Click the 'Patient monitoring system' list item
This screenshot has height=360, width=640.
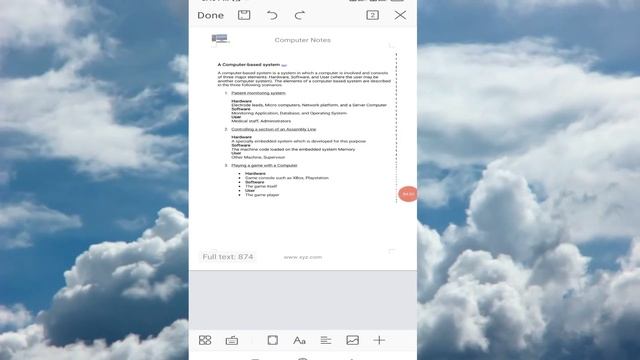[x=258, y=93]
